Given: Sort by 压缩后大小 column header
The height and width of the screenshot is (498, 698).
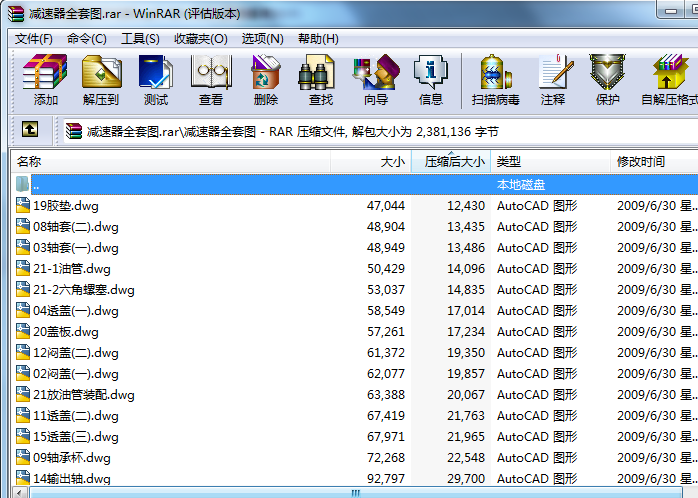Looking at the screenshot, I should pyautogui.click(x=450, y=162).
